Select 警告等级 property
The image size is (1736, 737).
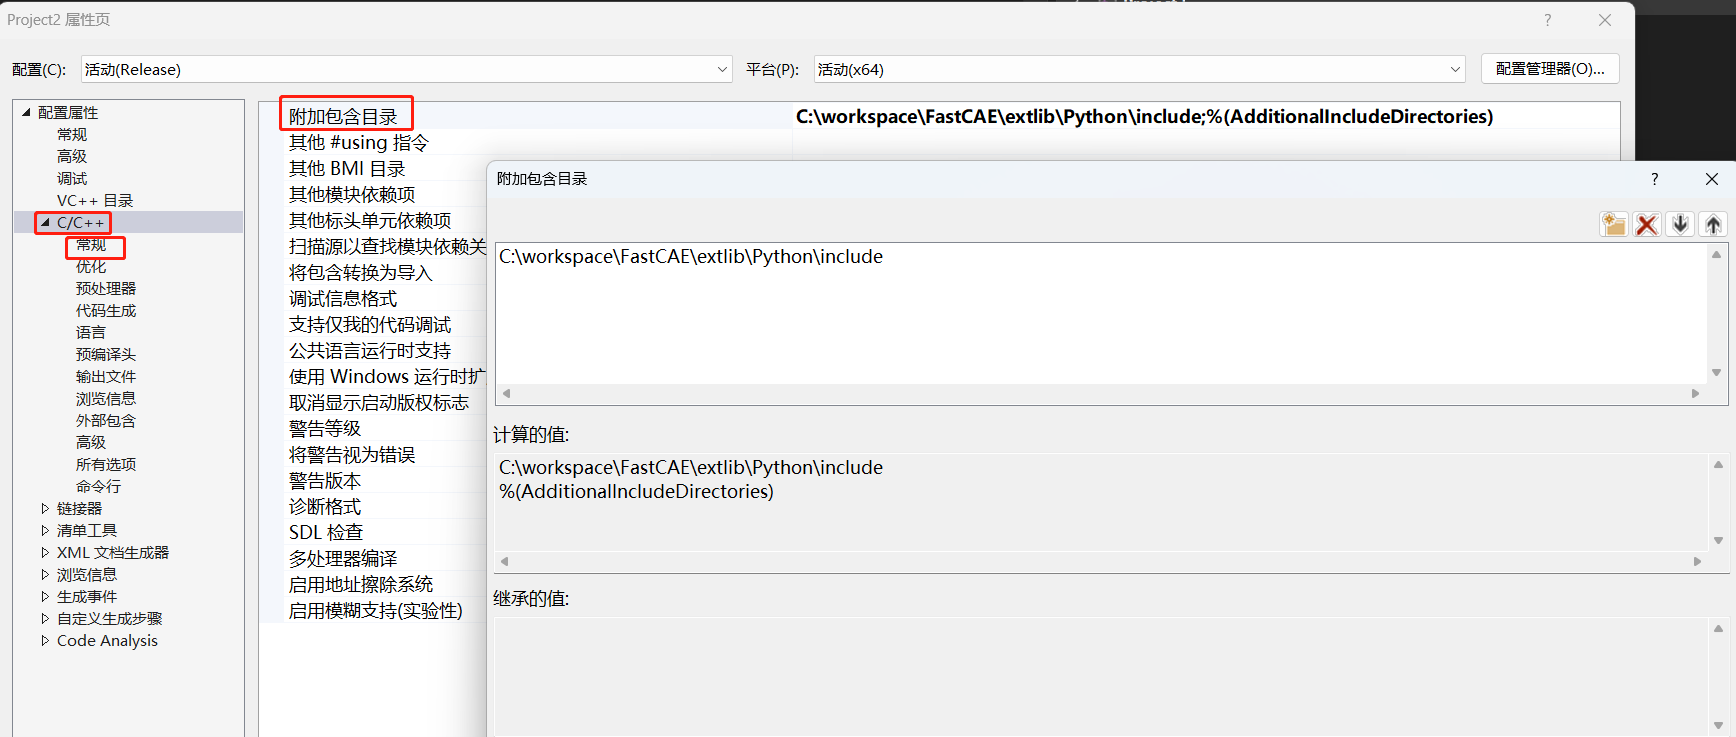[x=325, y=428]
